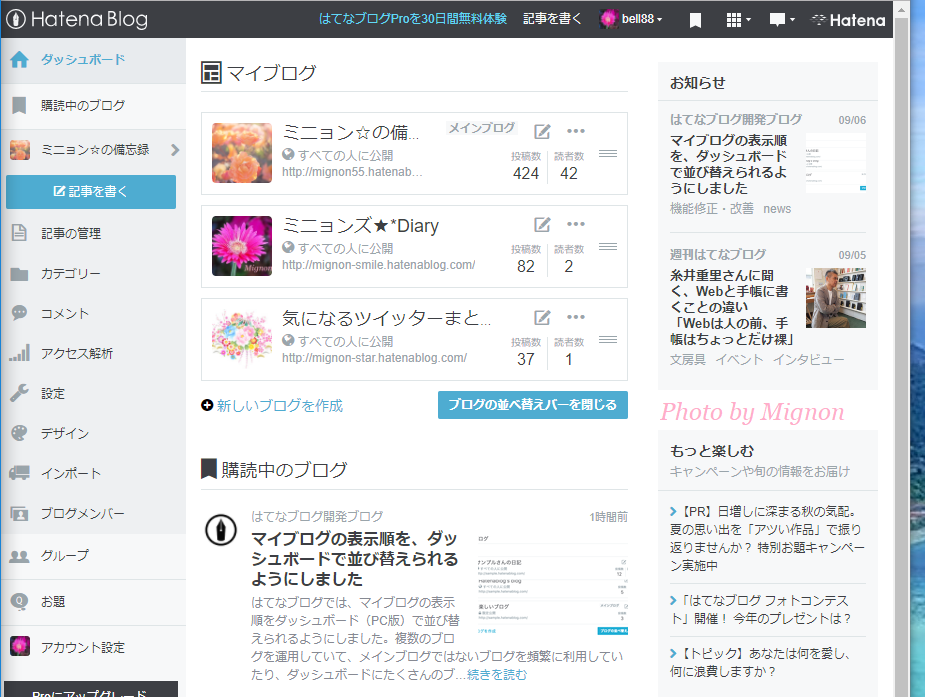
Task: Click はてなブログ開発ブログ in お知らせ
Action: pos(736,120)
